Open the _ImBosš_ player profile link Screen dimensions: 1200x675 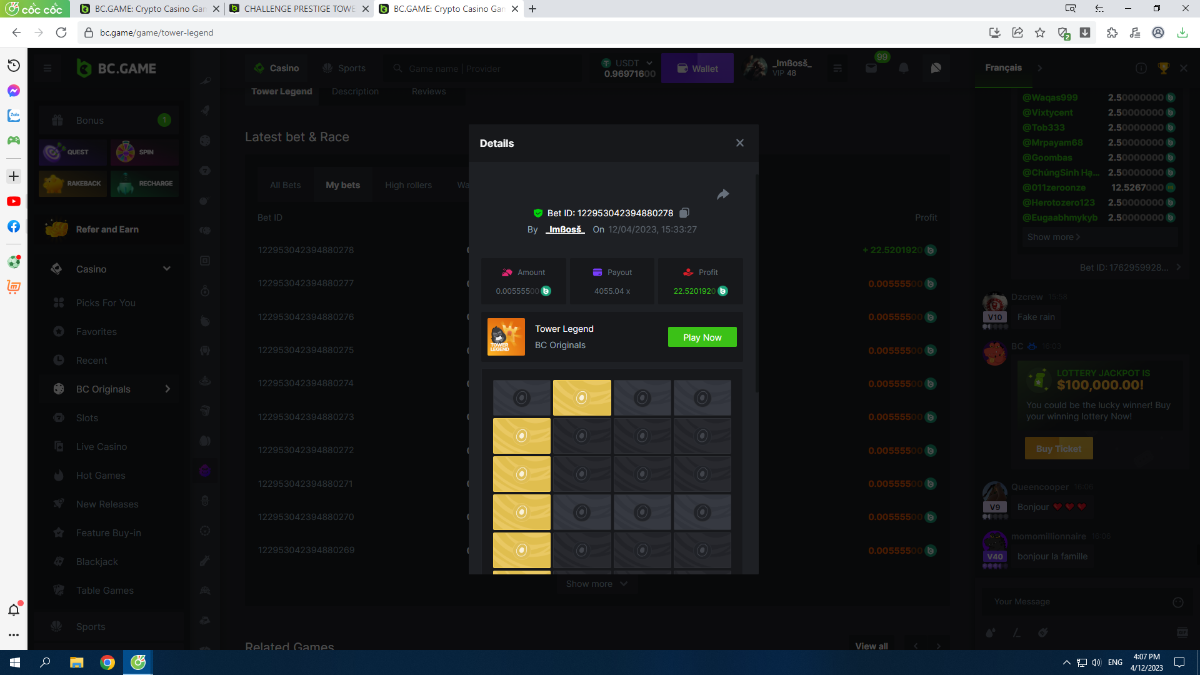pos(565,230)
